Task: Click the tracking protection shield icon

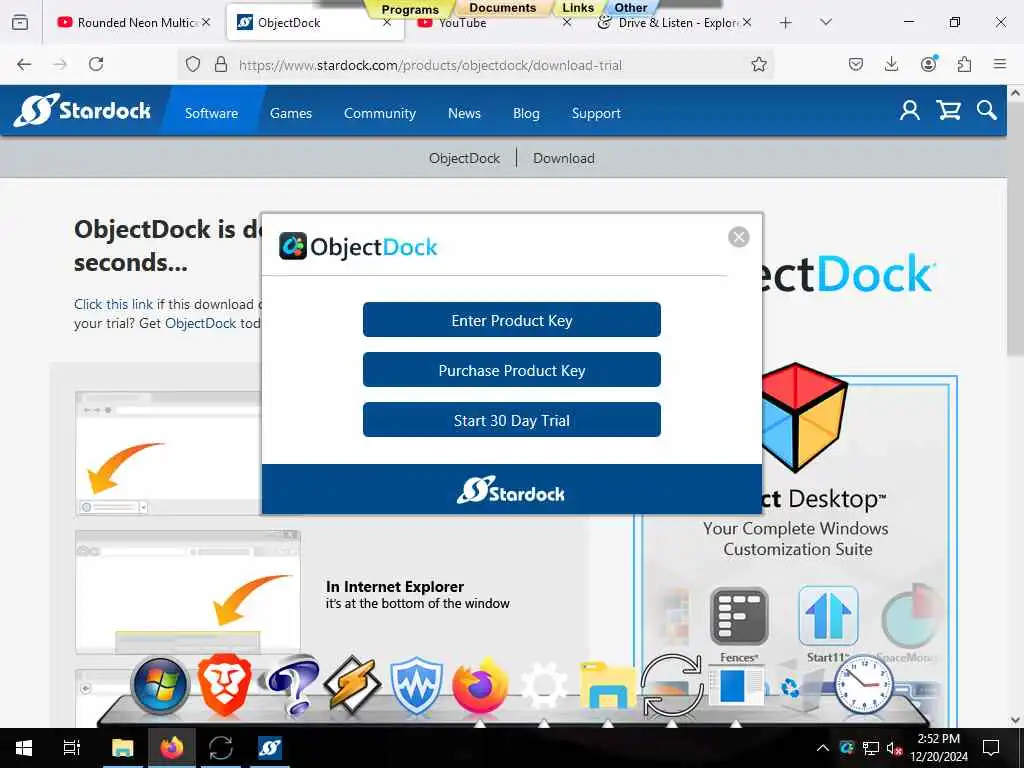Action: (x=193, y=64)
